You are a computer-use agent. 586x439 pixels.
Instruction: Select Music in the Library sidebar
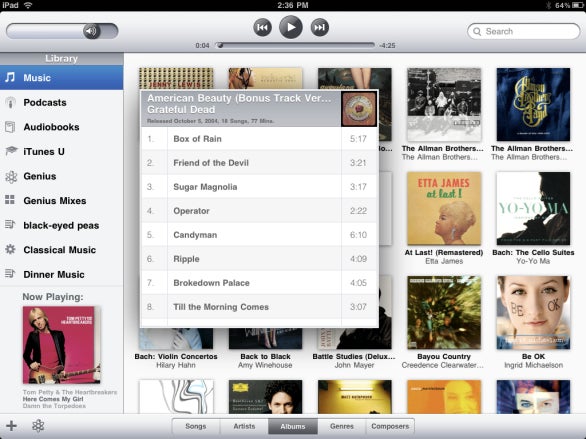point(62,78)
